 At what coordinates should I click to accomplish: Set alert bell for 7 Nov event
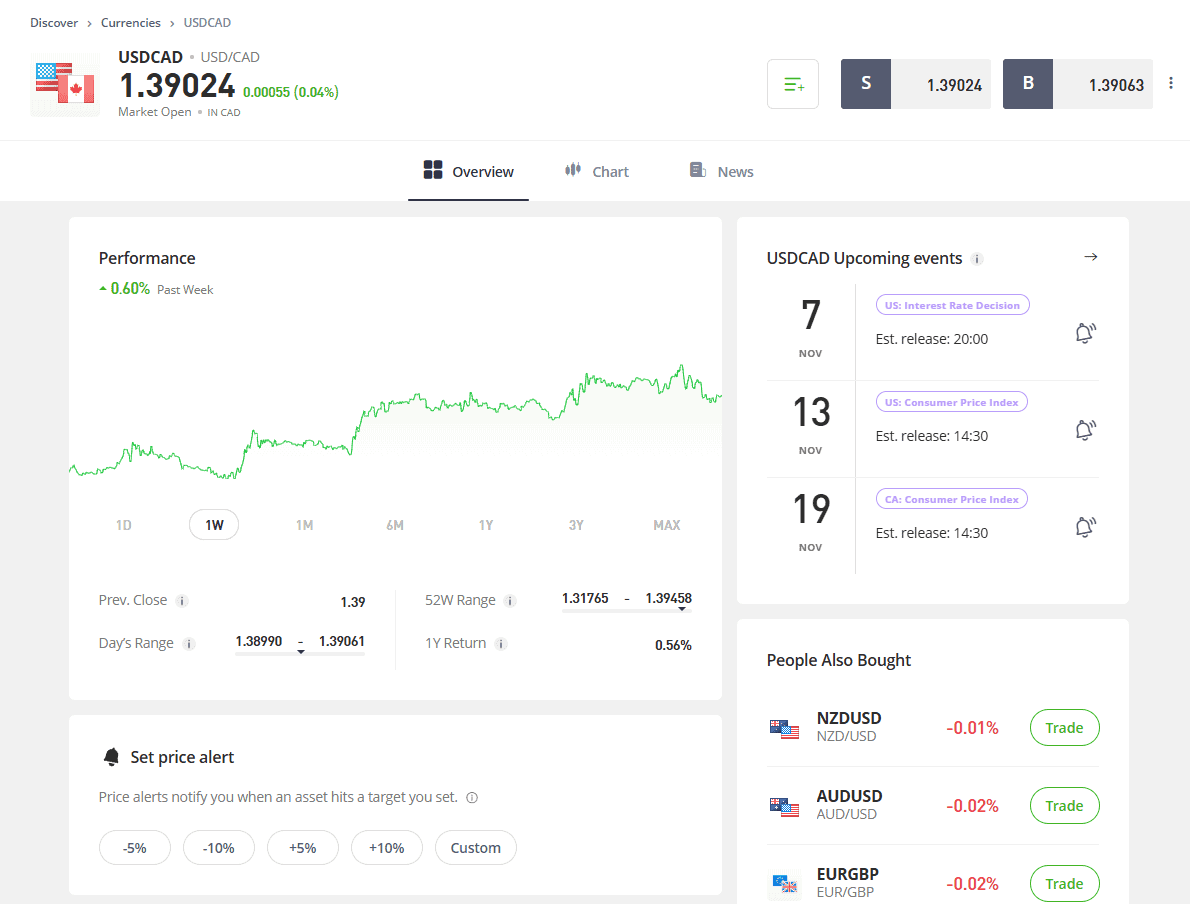pyautogui.click(x=1086, y=333)
